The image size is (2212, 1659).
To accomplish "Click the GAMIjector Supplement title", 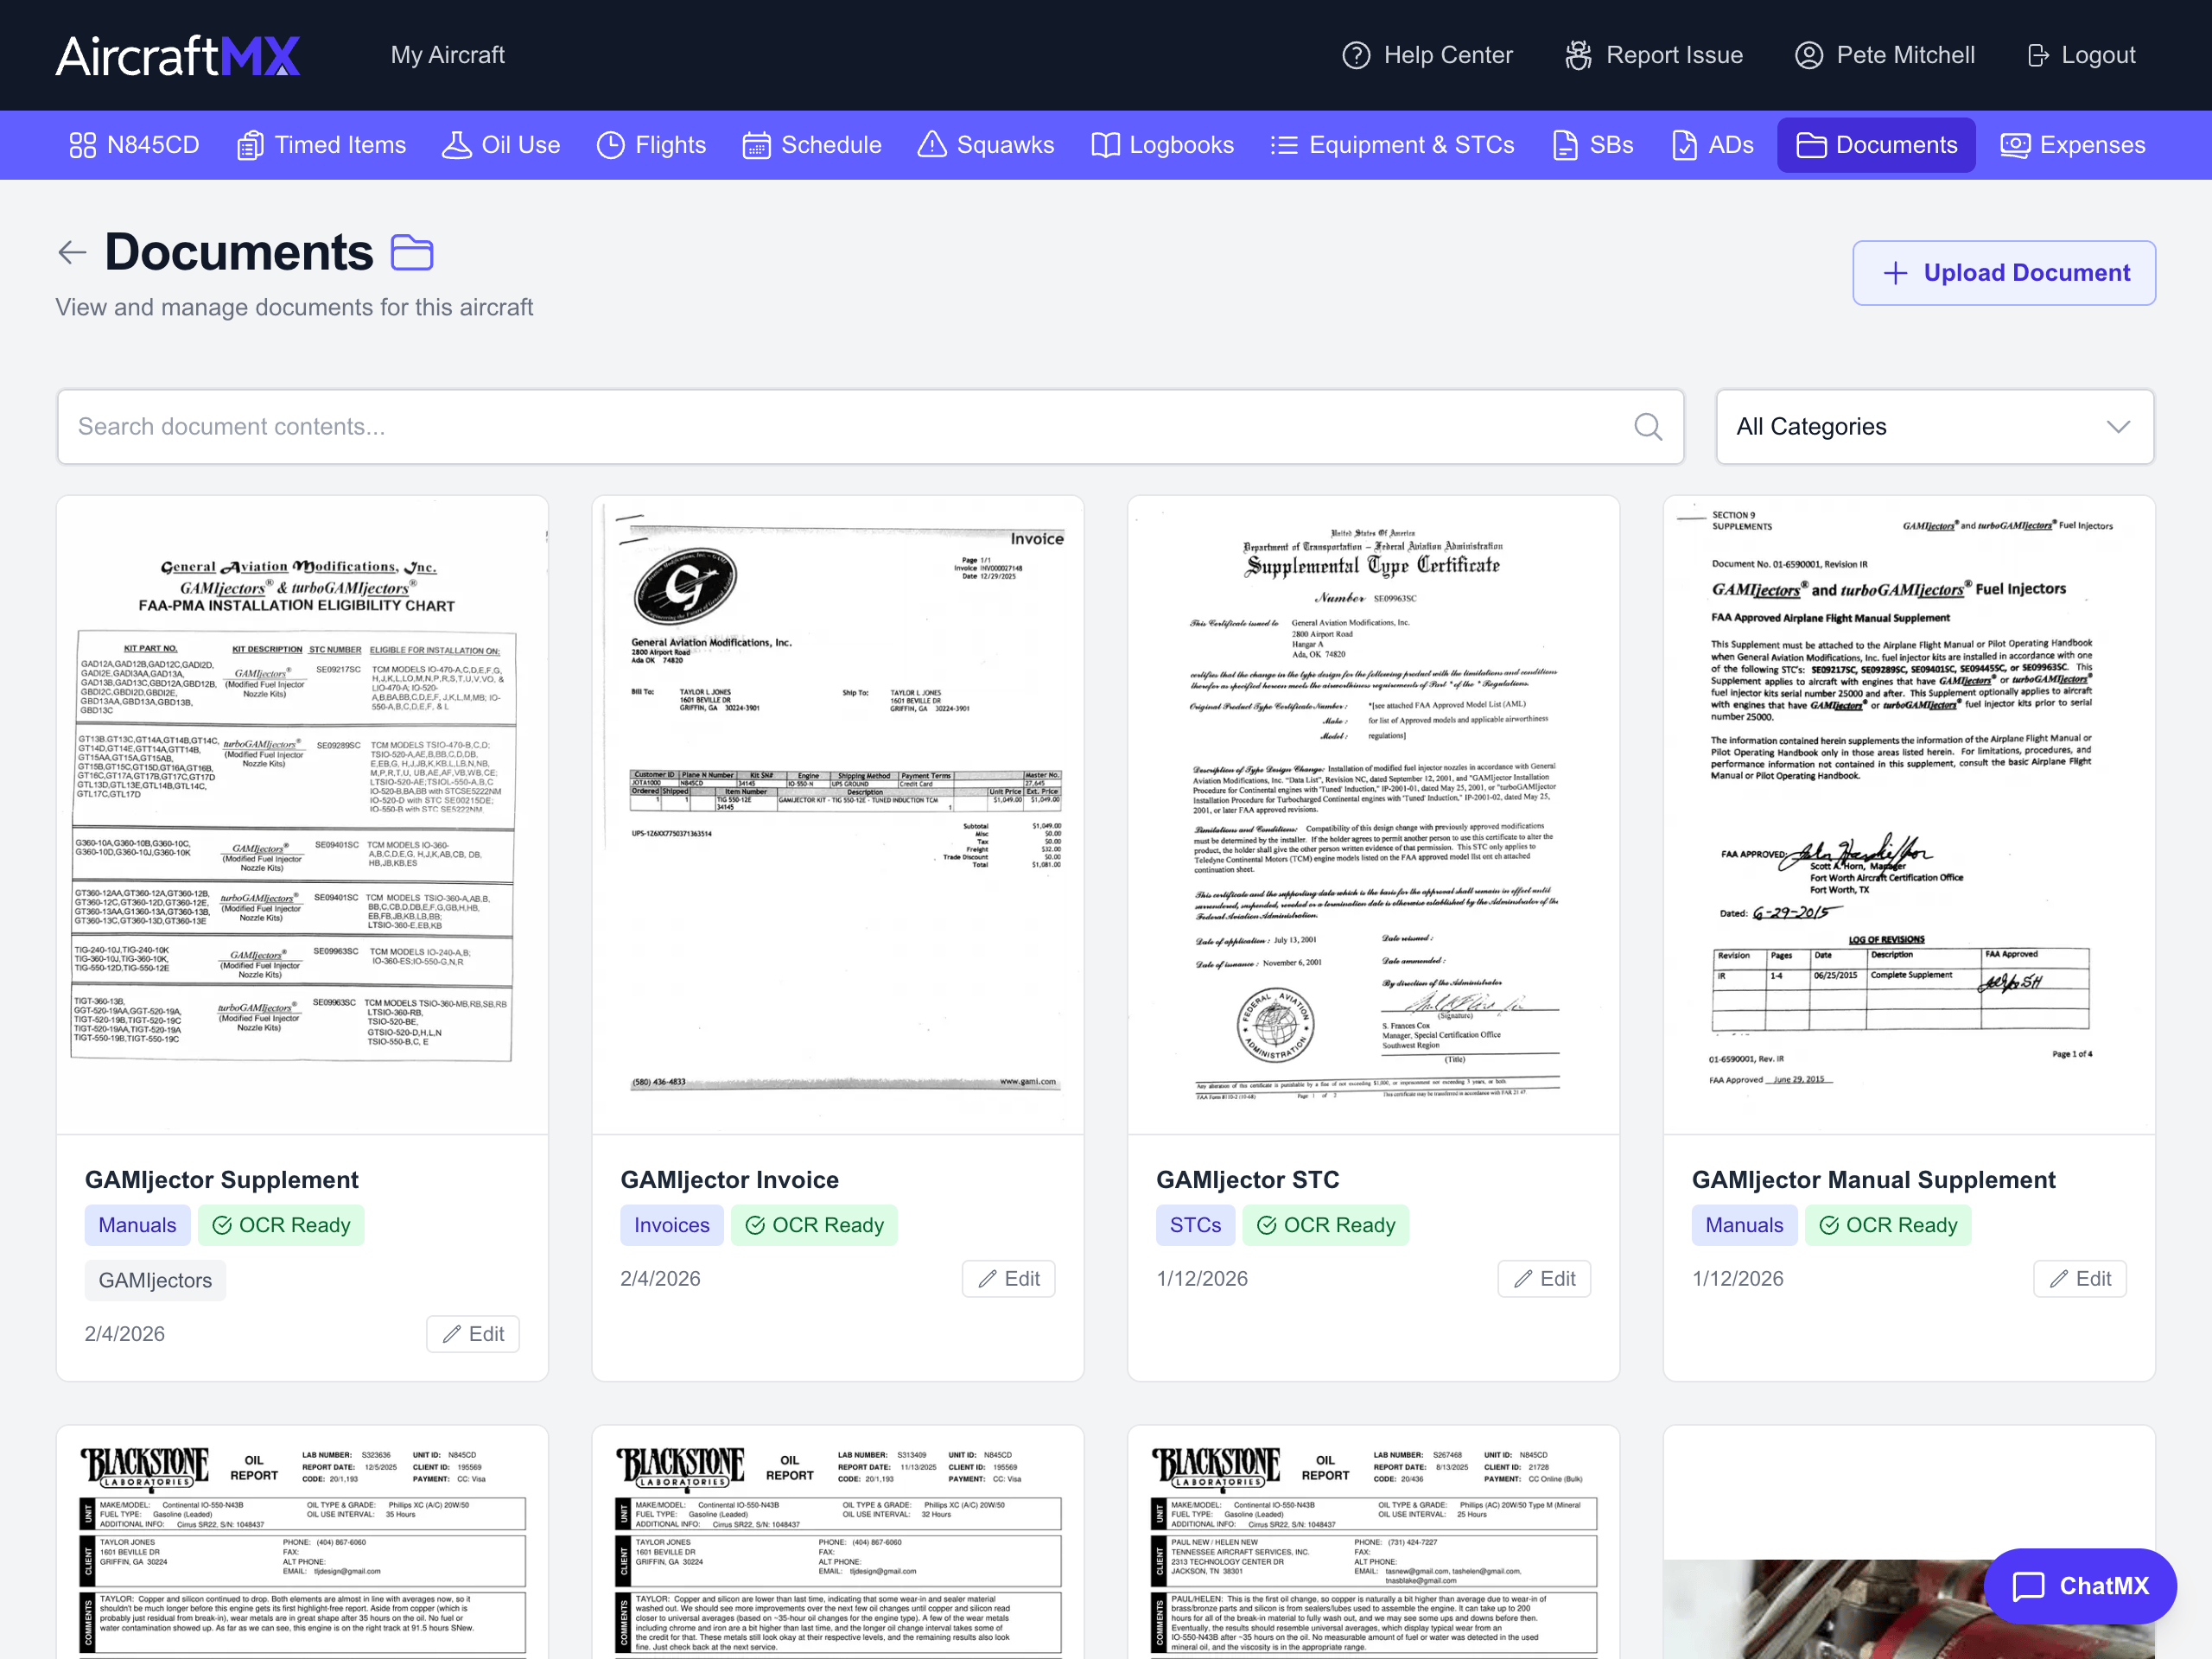I will tap(221, 1180).
